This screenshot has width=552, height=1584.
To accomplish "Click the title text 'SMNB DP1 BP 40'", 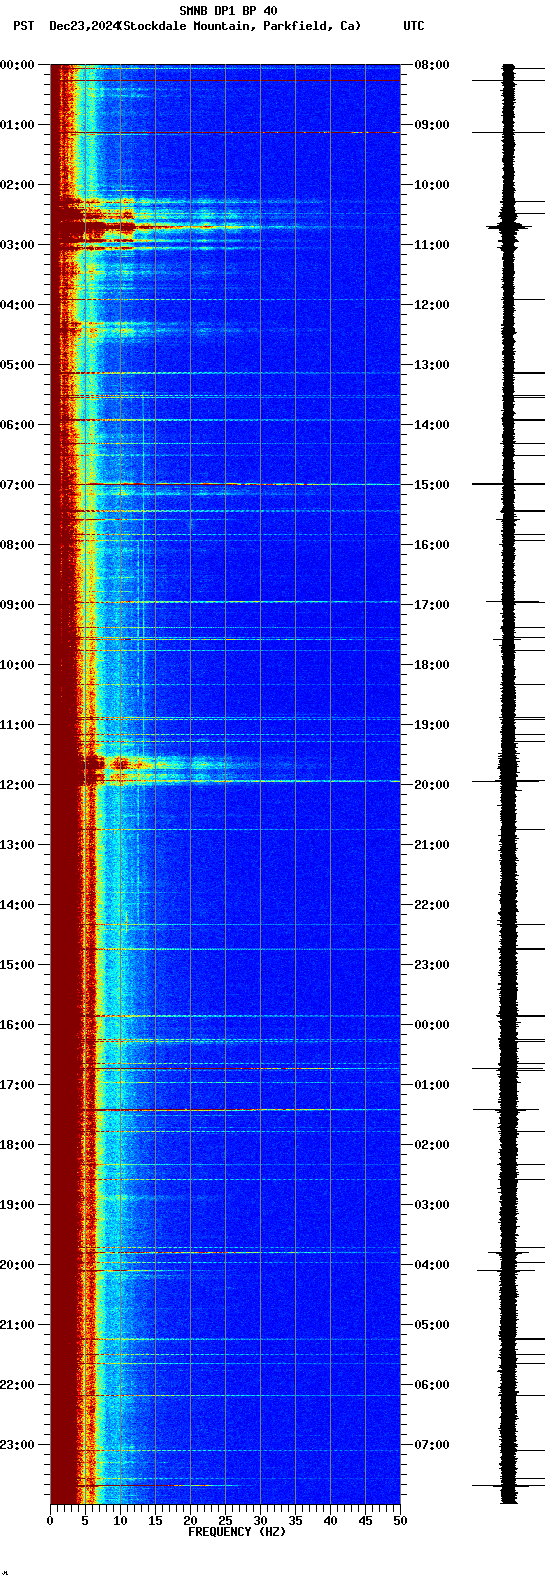I will 229,11.
